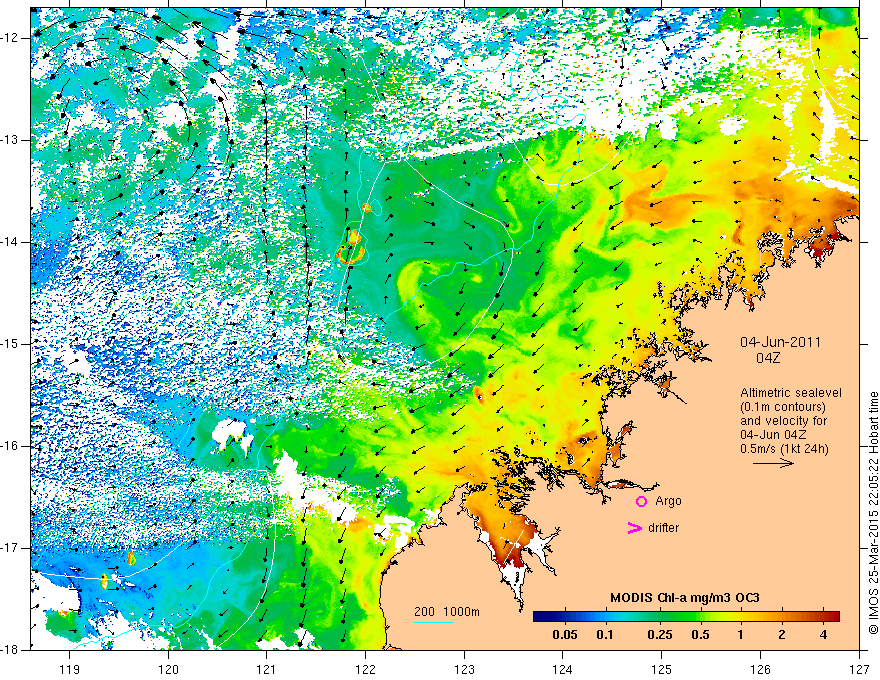880x680 pixels.
Task: Click the 0.5m/s reference velocity arrow
Action: 773,463
